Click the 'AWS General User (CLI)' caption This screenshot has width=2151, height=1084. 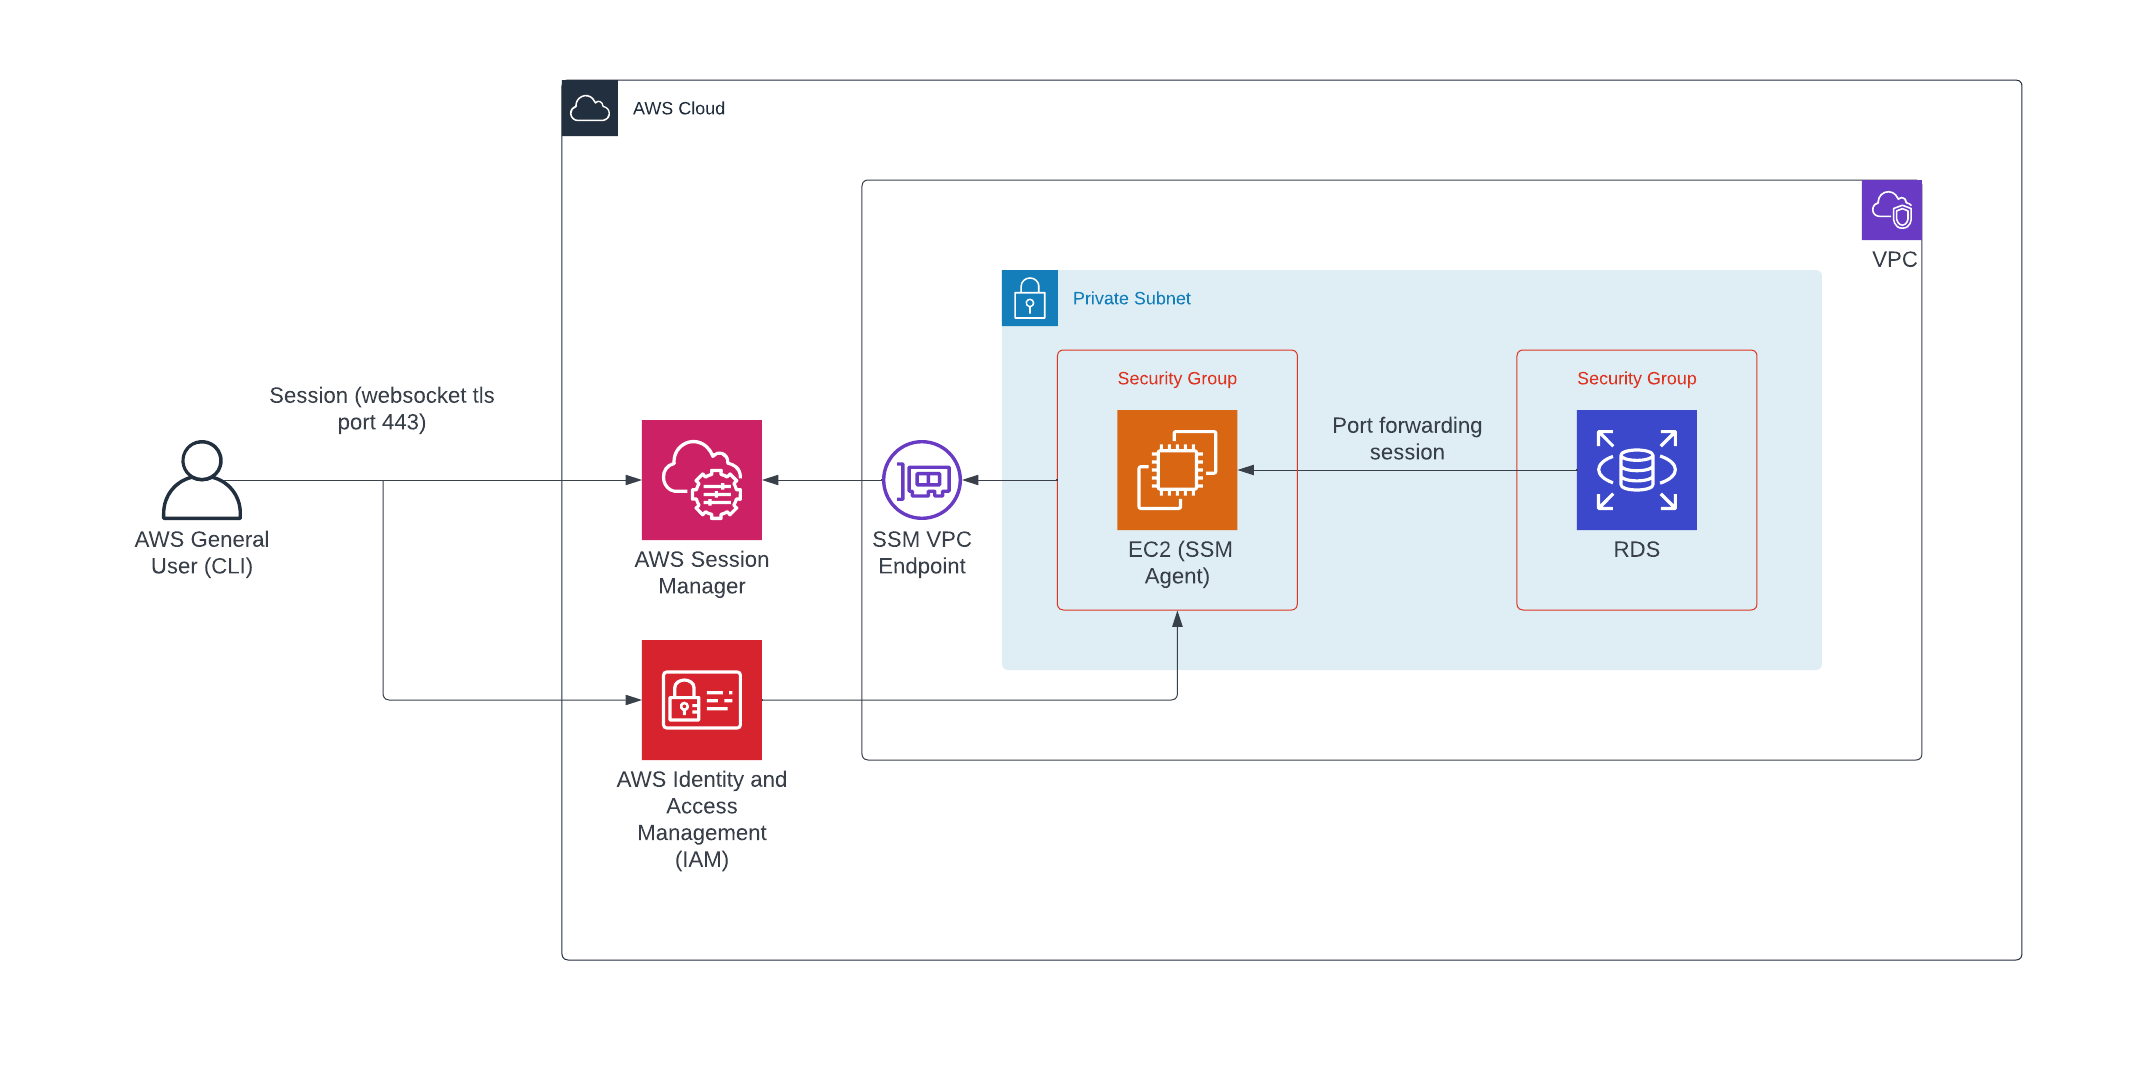(x=202, y=553)
